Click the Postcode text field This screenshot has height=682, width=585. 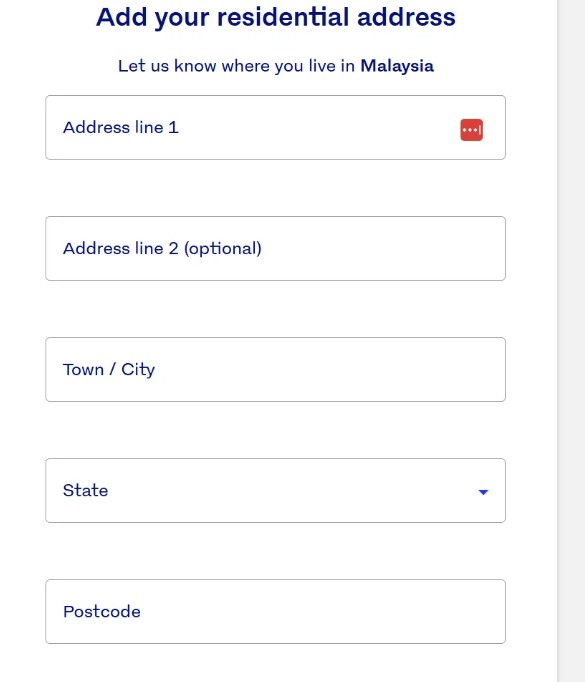(275, 611)
